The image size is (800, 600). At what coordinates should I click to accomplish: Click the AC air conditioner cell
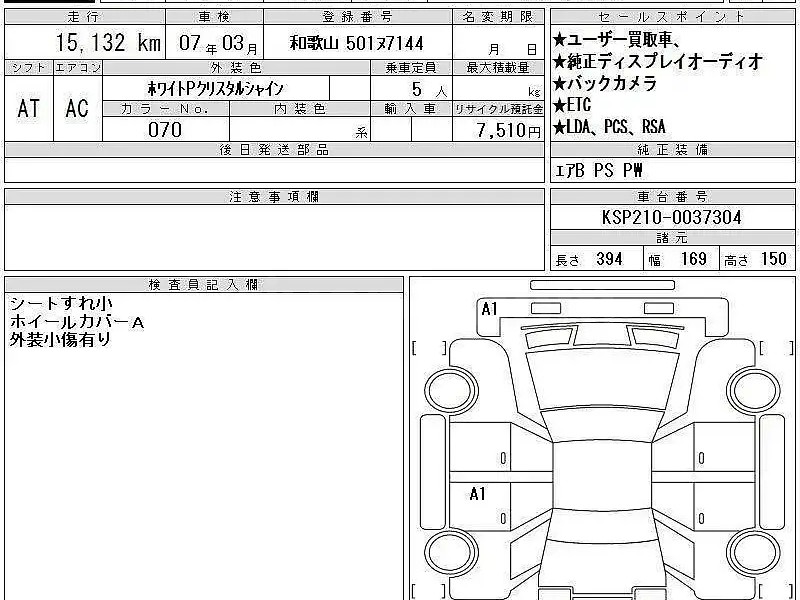click(77, 108)
